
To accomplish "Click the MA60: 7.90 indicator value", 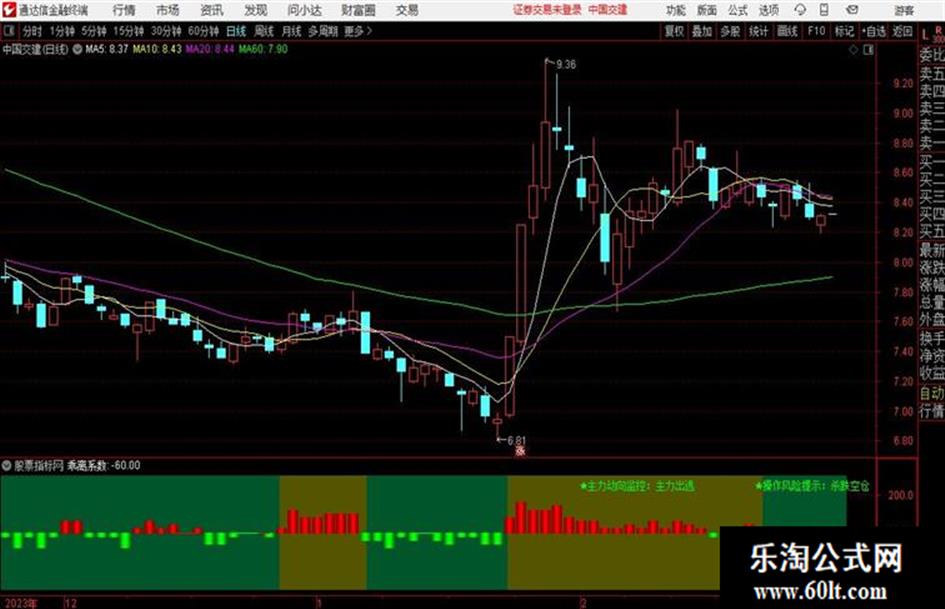I will (x=263, y=49).
